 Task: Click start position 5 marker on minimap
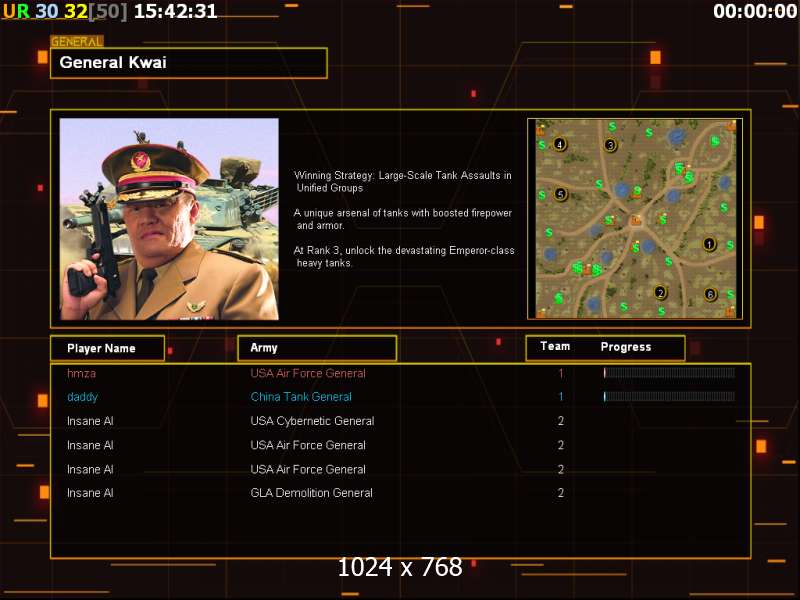561,194
